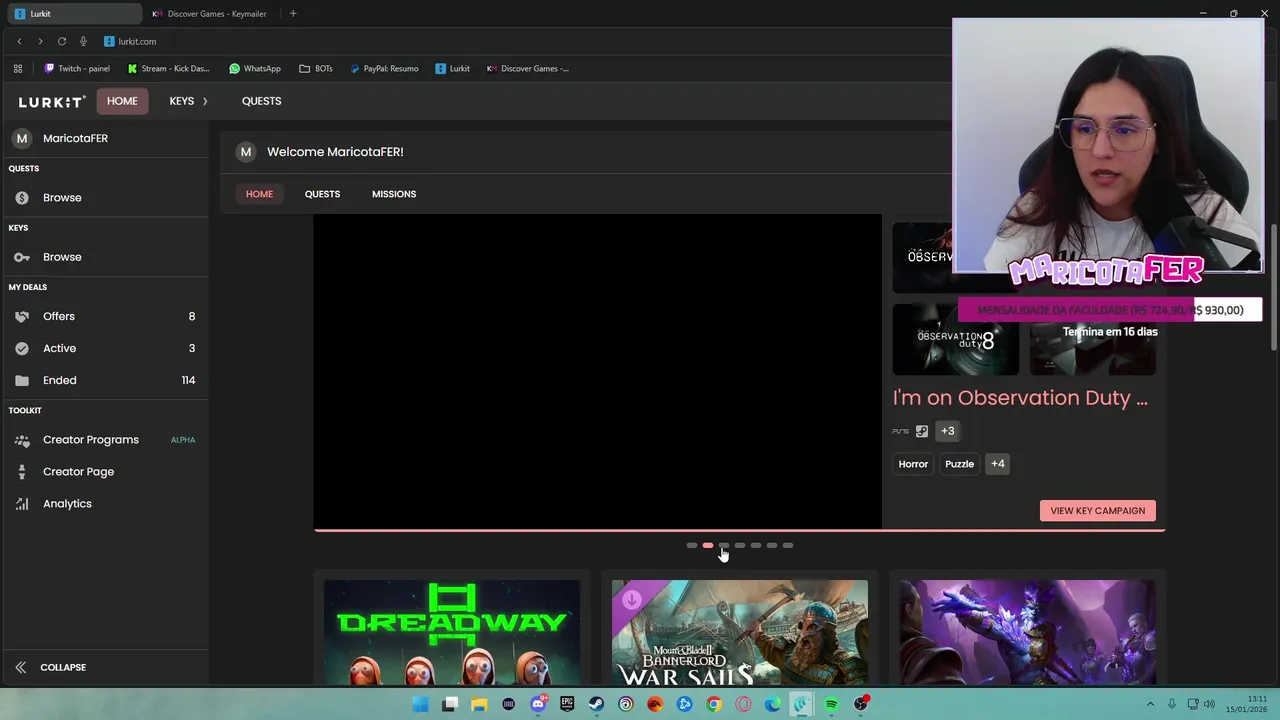Image resolution: width=1280 pixels, height=720 pixels.
Task: Click the Observation Duty 8 thumbnail
Action: click(x=956, y=340)
